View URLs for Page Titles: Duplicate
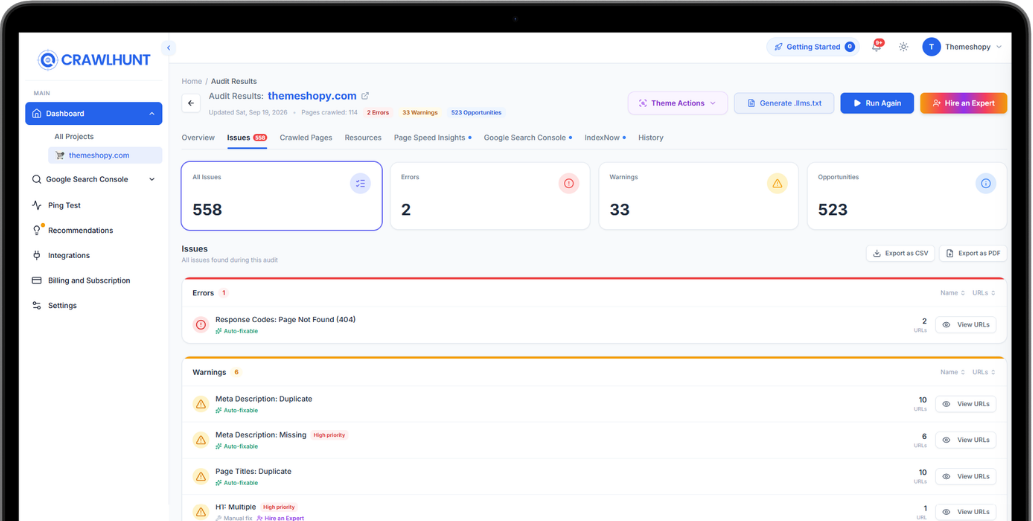The height and width of the screenshot is (521, 1033). tap(966, 476)
